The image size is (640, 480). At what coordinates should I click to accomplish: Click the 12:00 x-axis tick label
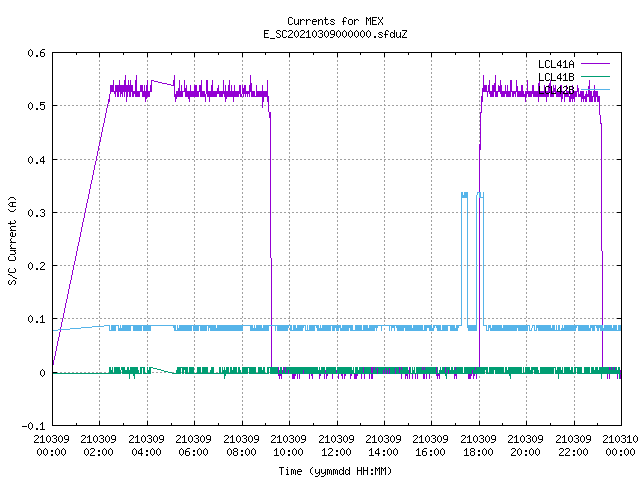[x=336, y=452]
